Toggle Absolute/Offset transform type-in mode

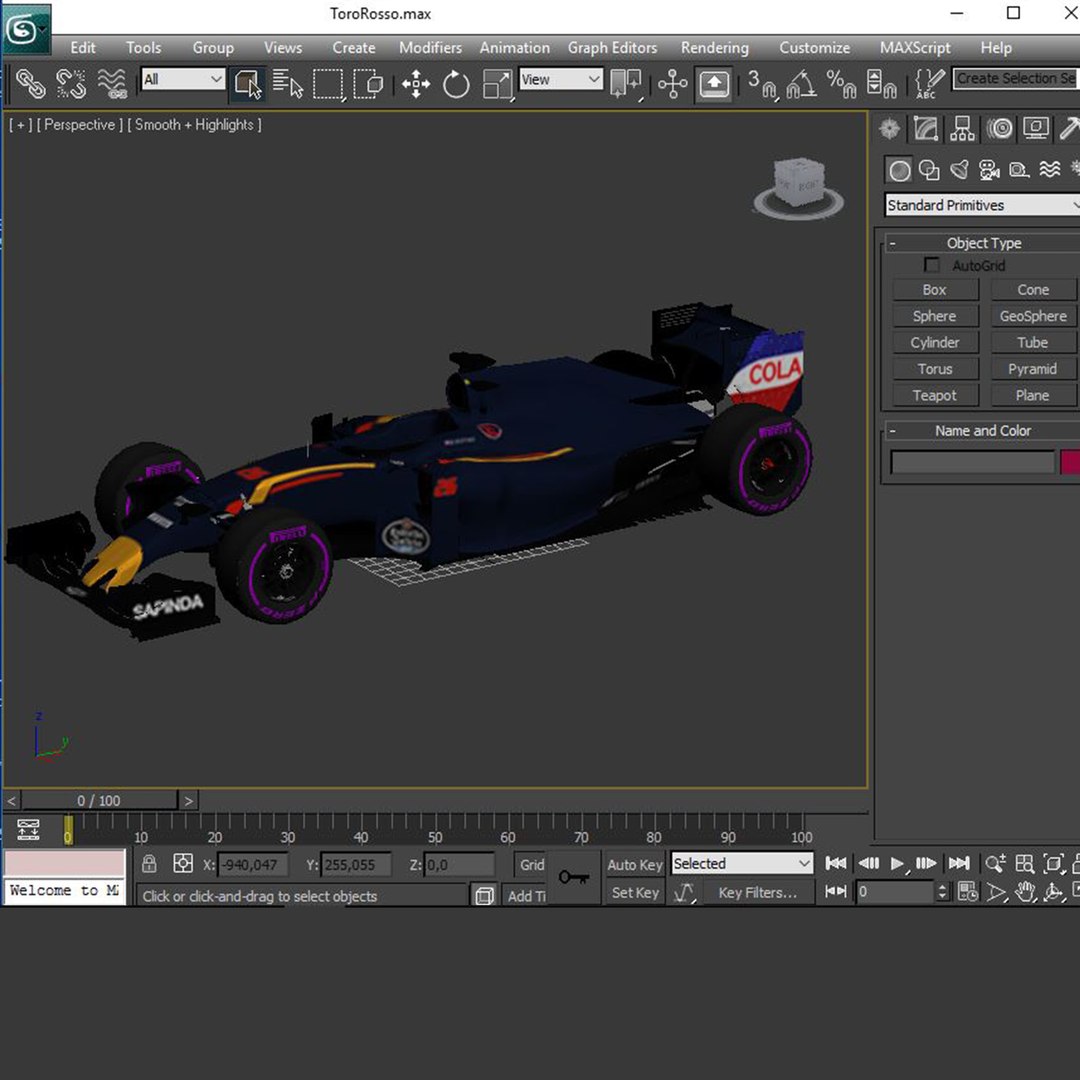pos(183,864)
